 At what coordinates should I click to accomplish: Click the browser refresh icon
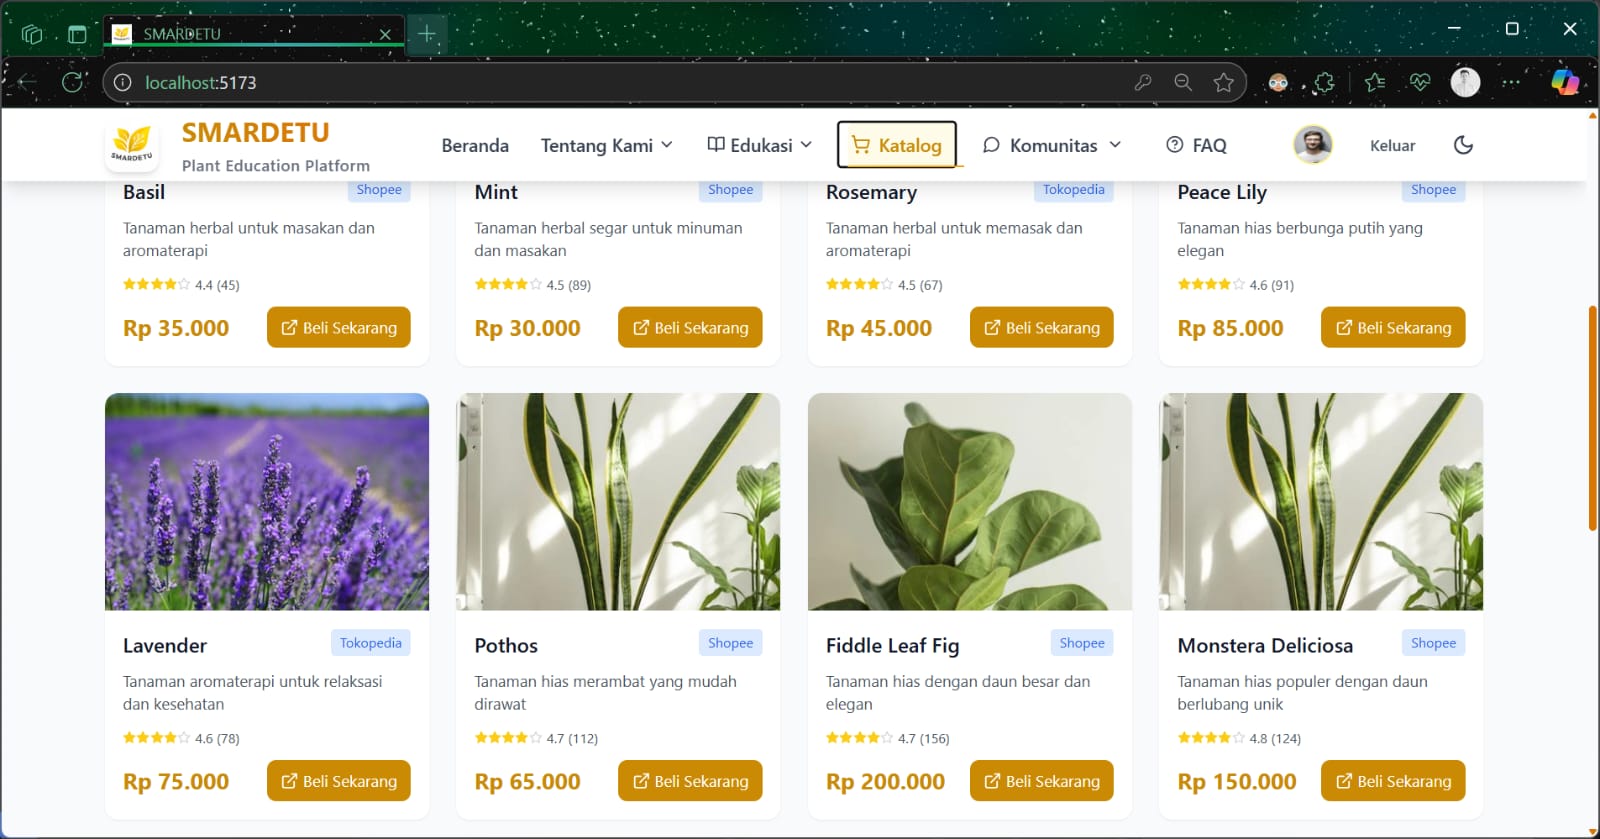coord(73,82)
